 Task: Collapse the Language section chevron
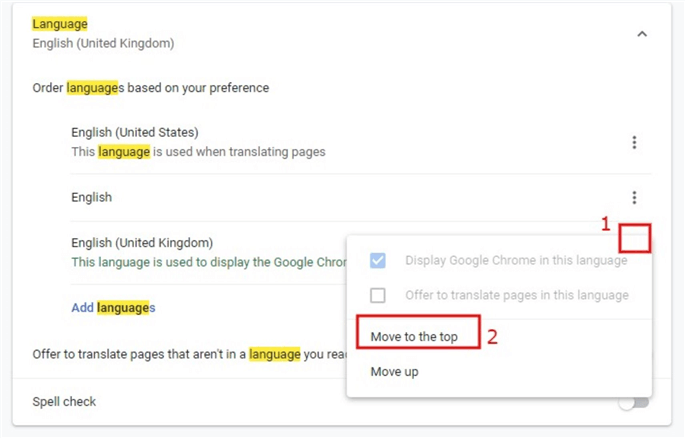642,34
